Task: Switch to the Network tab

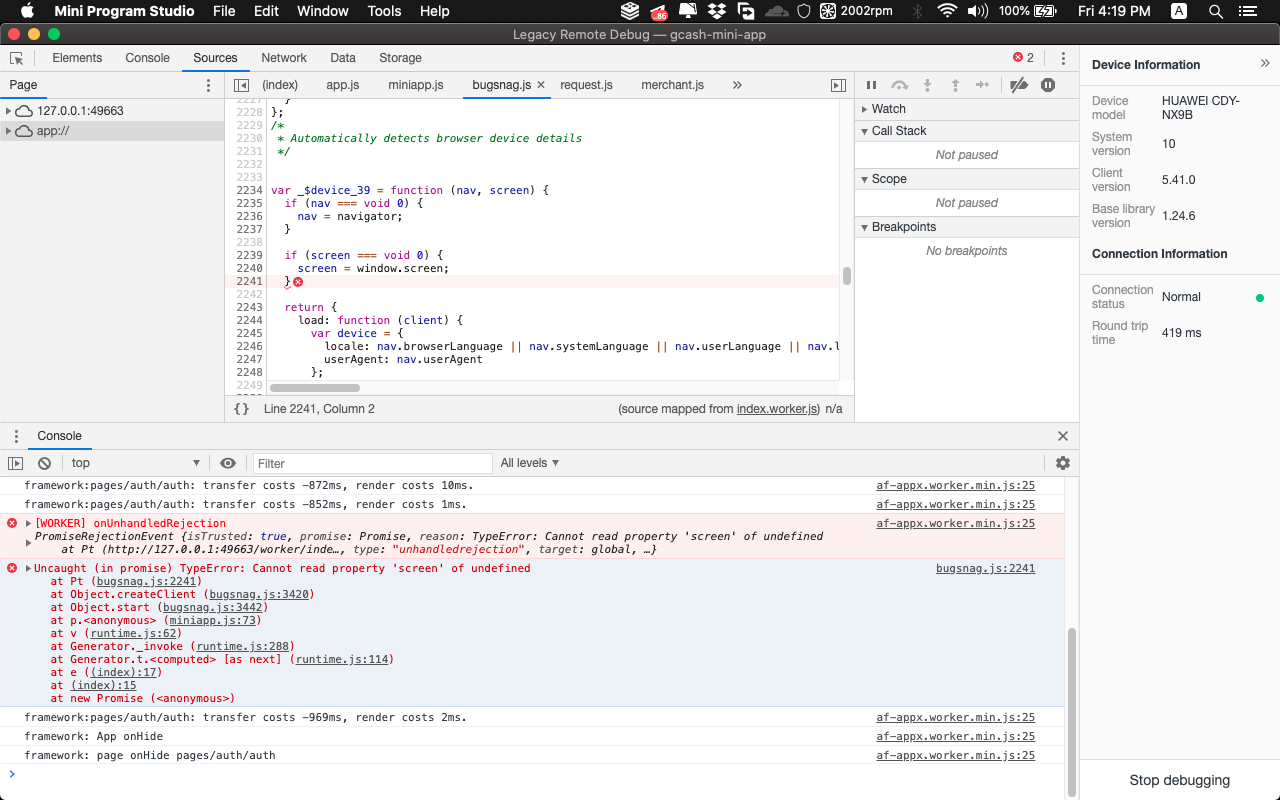Action: coord(284,58)
